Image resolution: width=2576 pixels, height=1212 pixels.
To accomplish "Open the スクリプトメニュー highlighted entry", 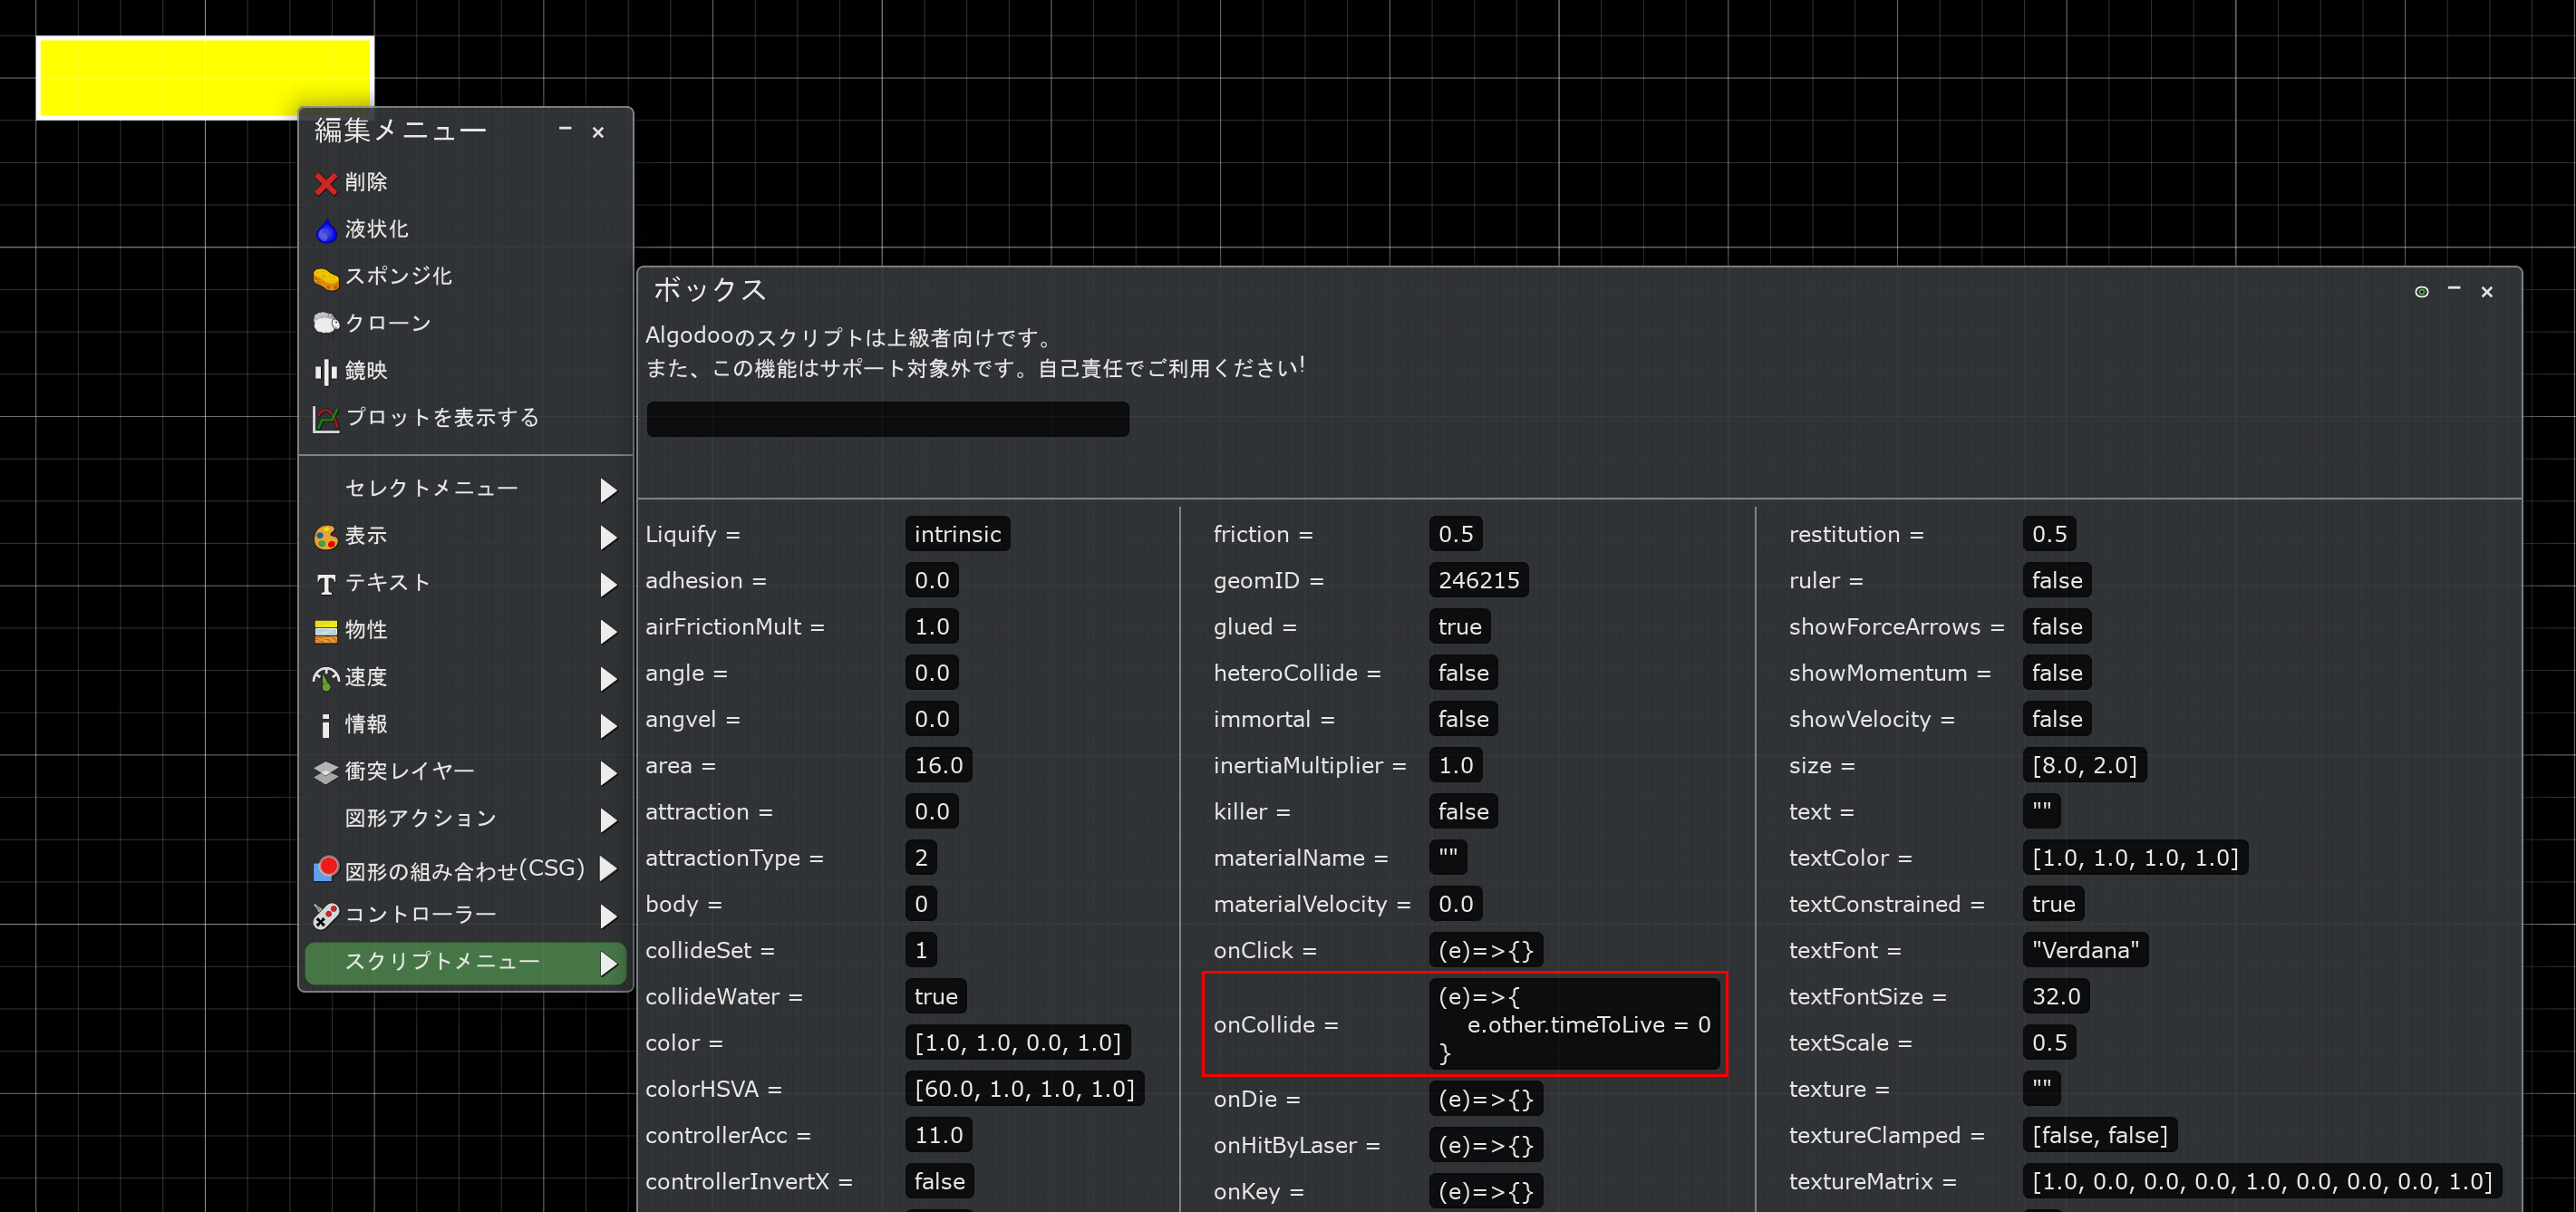I will pos(465,963).
